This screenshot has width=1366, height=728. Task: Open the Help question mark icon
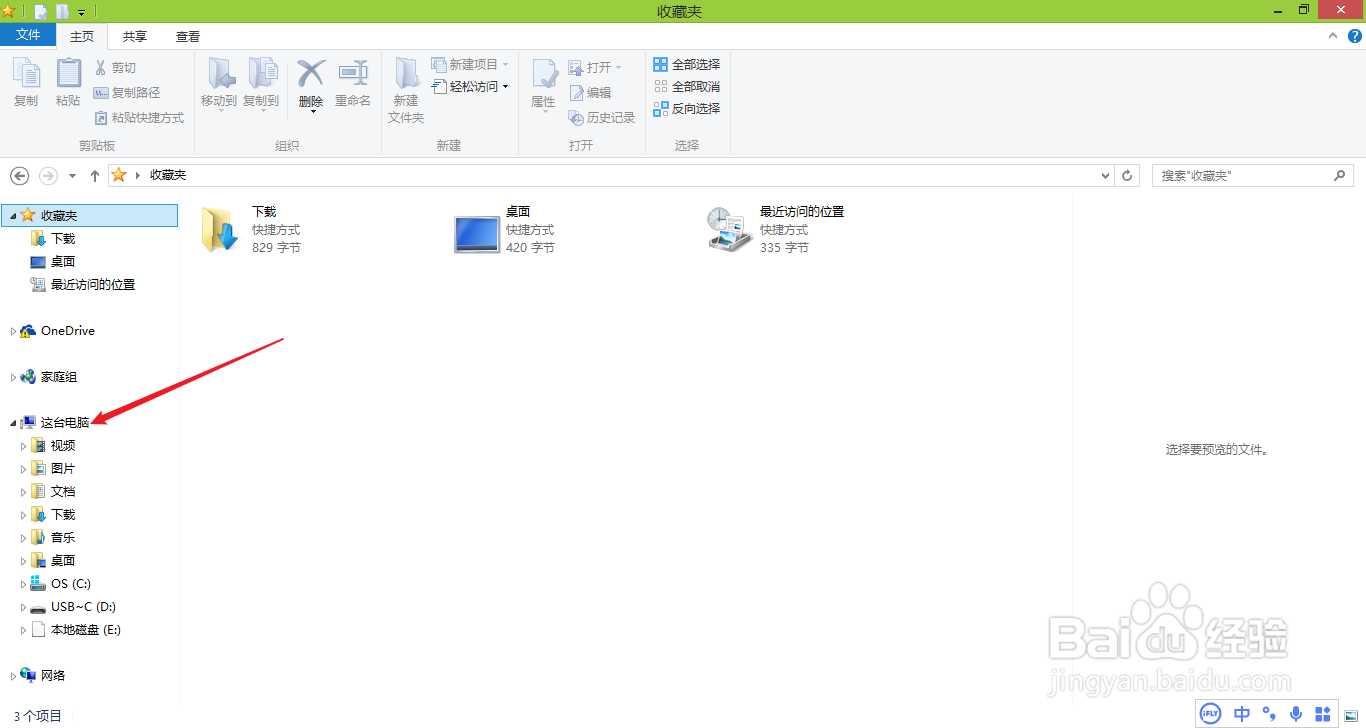[x=1355, y=36]
